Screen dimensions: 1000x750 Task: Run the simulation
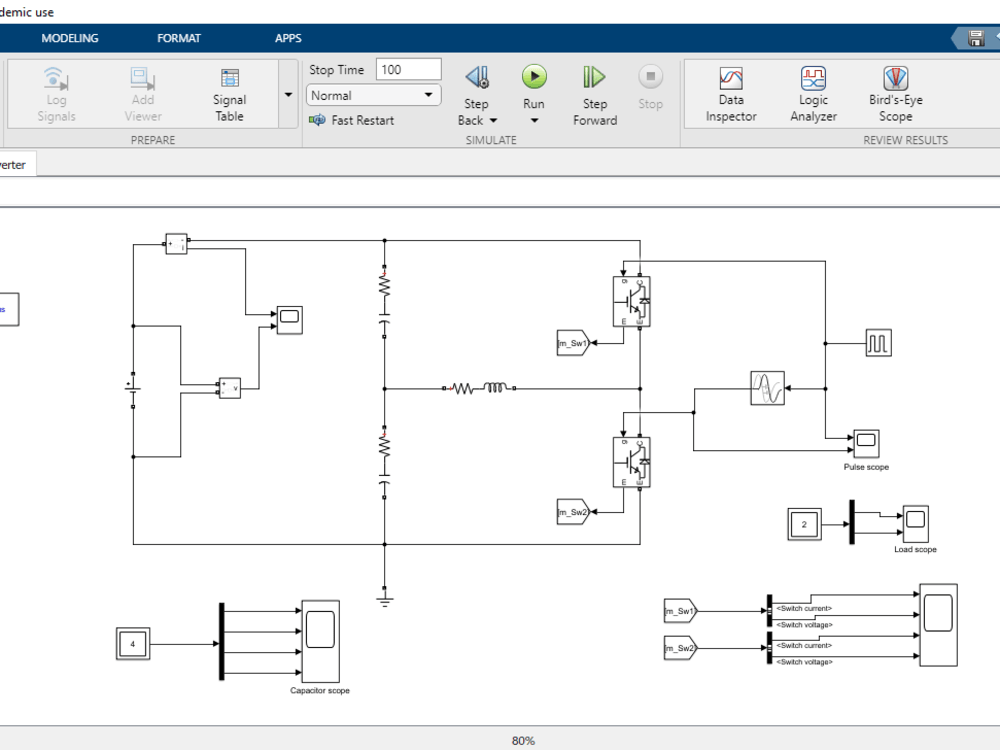click(x=534, y=80)
